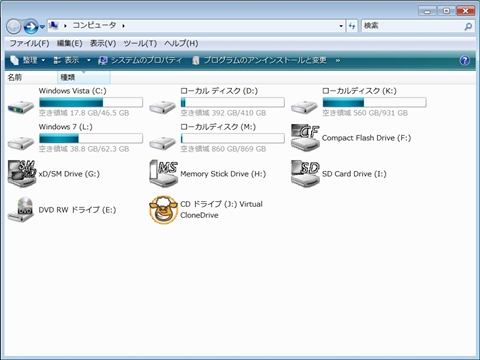Select the Memory Stick Drive (H:) icon
The height and width of the screenshot is (360, 480).
tap(163, 174)
